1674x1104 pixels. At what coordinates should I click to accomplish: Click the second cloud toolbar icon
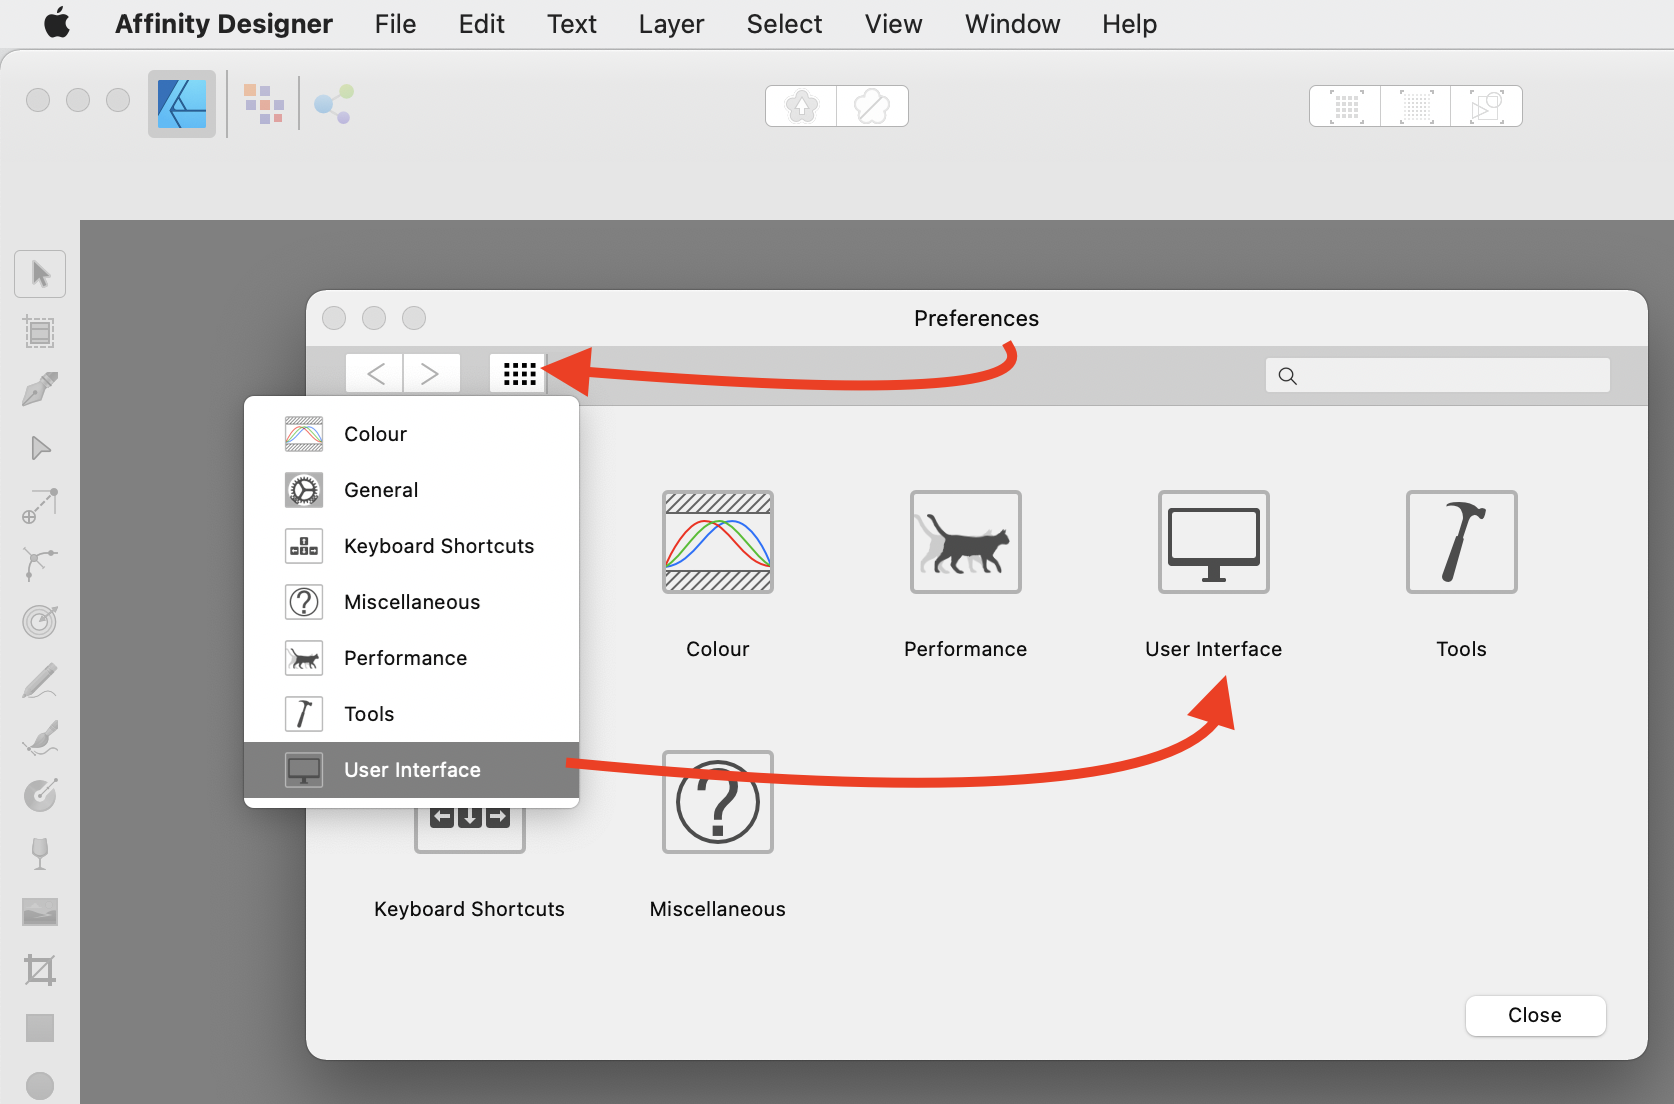click(872, 106)
